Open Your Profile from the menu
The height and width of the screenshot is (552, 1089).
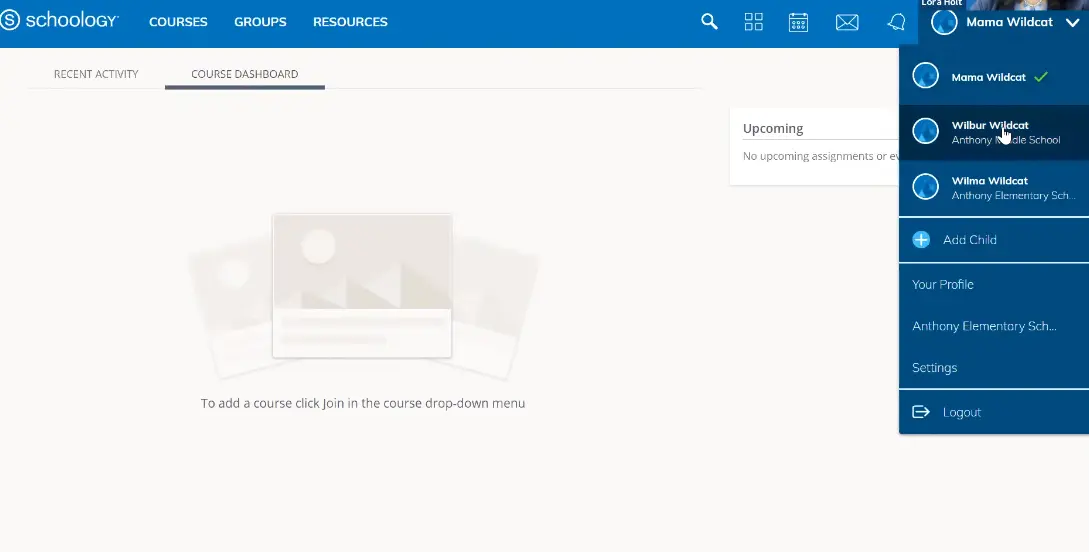(943, 284)
